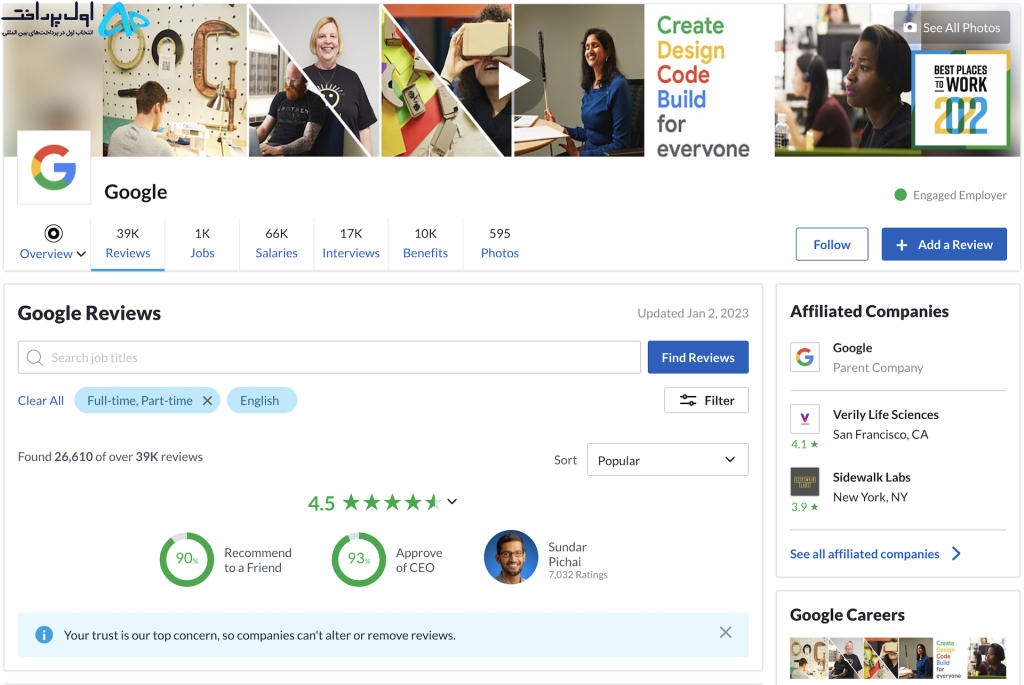Click Sidewalk Labs' 3.9 star rating
Viewport: 1024px width, 685px height.
[x=805, y=507]
